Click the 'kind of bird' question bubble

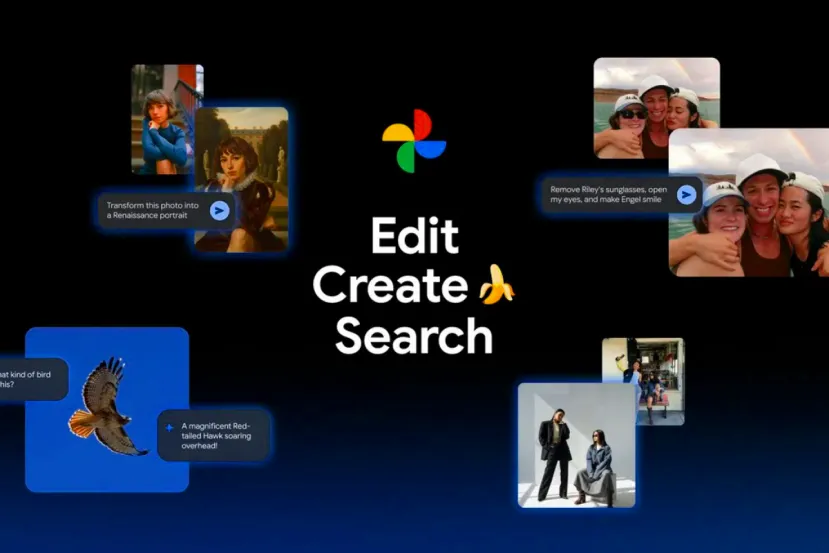pyautogui.click(x=32, y=379)
